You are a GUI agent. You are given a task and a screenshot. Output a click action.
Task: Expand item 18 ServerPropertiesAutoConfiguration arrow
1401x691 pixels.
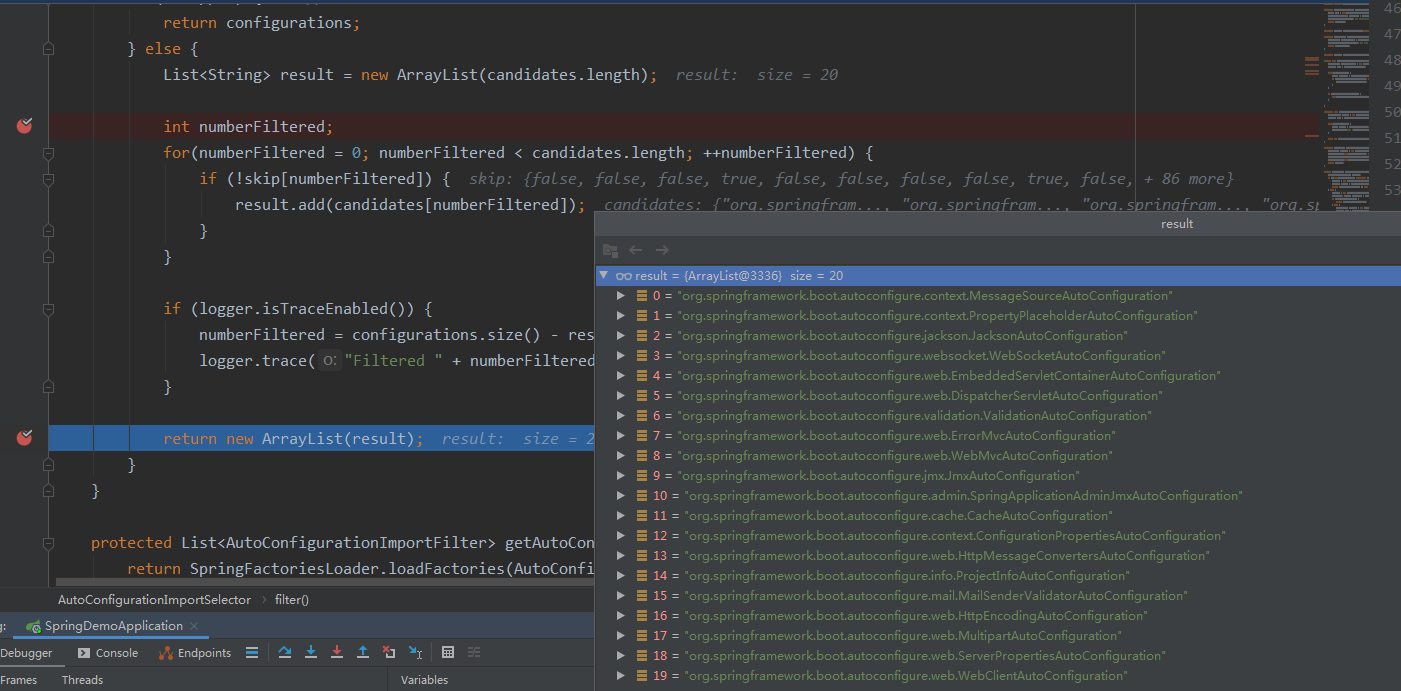tap(621, 656)
